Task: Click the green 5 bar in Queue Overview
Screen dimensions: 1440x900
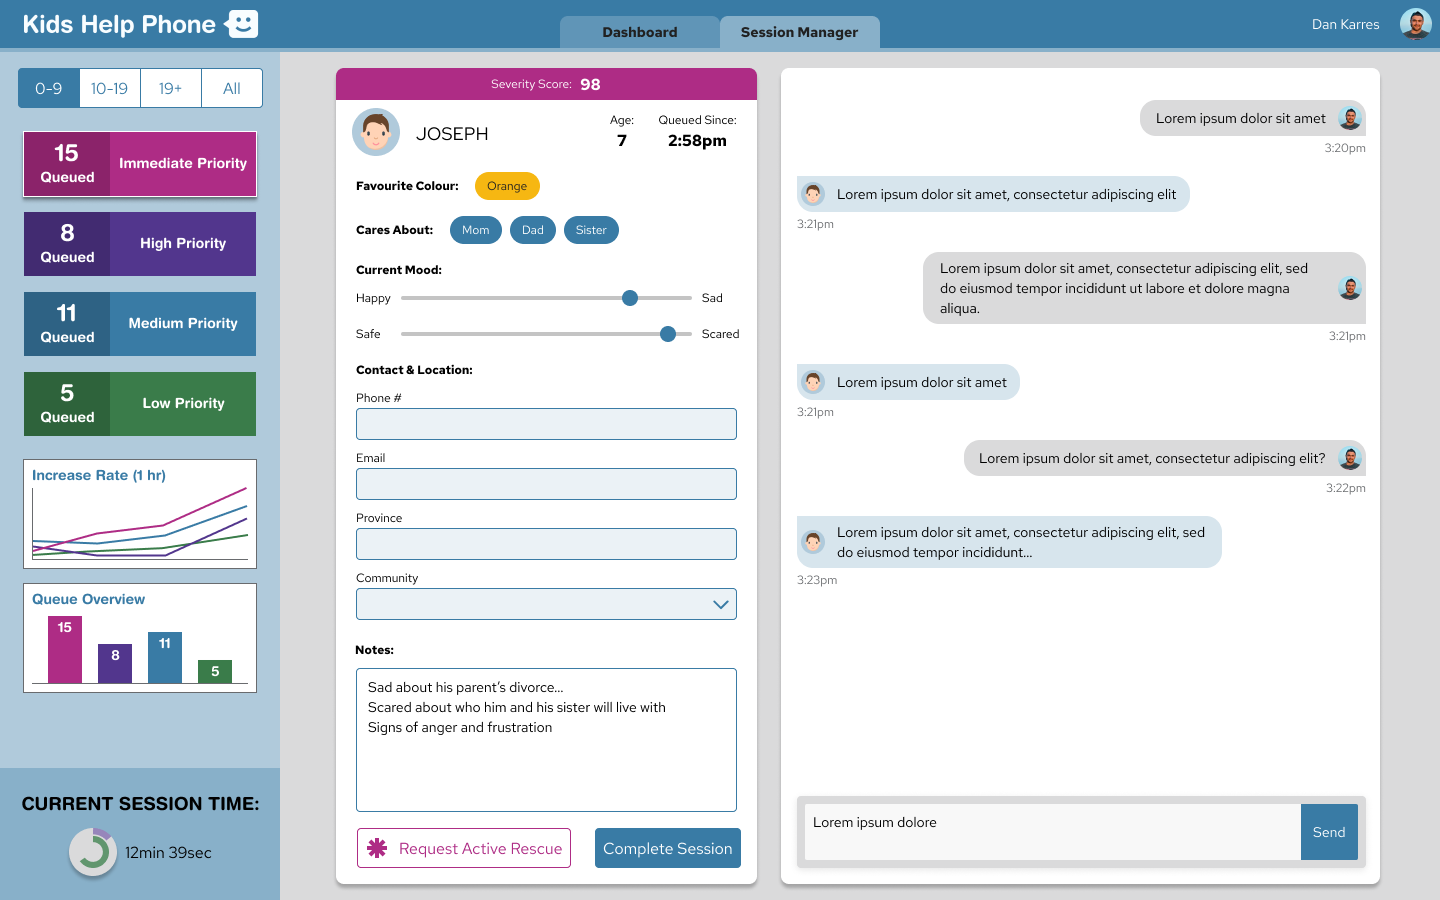Action: click(215, 672)
